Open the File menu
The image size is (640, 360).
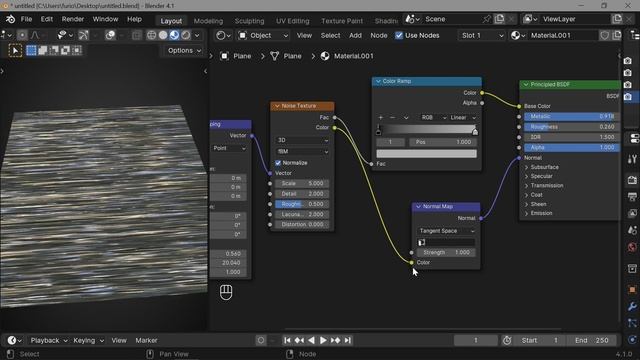pos(26,19)
